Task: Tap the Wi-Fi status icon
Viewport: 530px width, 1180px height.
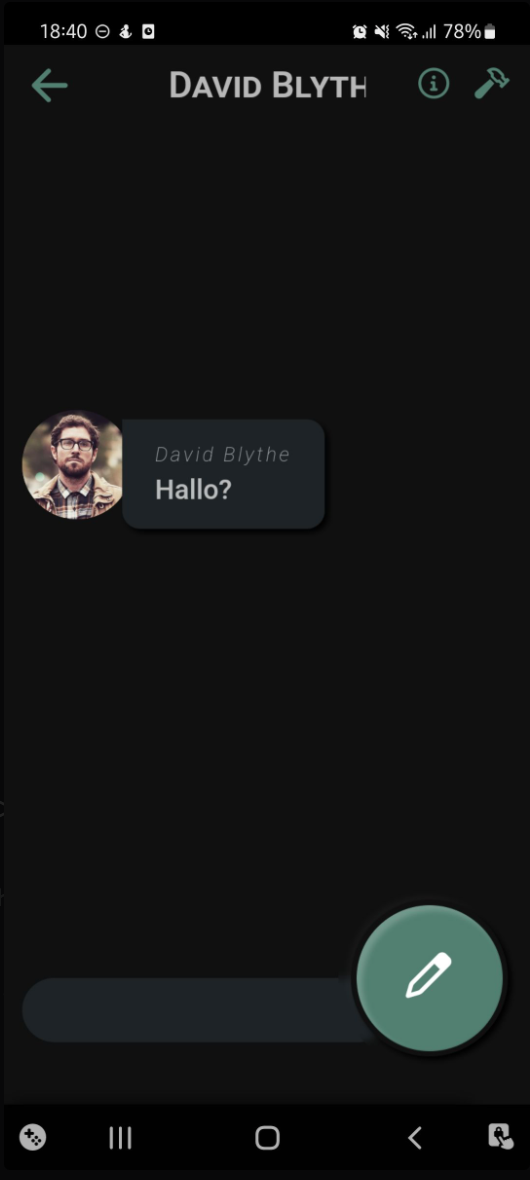Action: (407, 32)
